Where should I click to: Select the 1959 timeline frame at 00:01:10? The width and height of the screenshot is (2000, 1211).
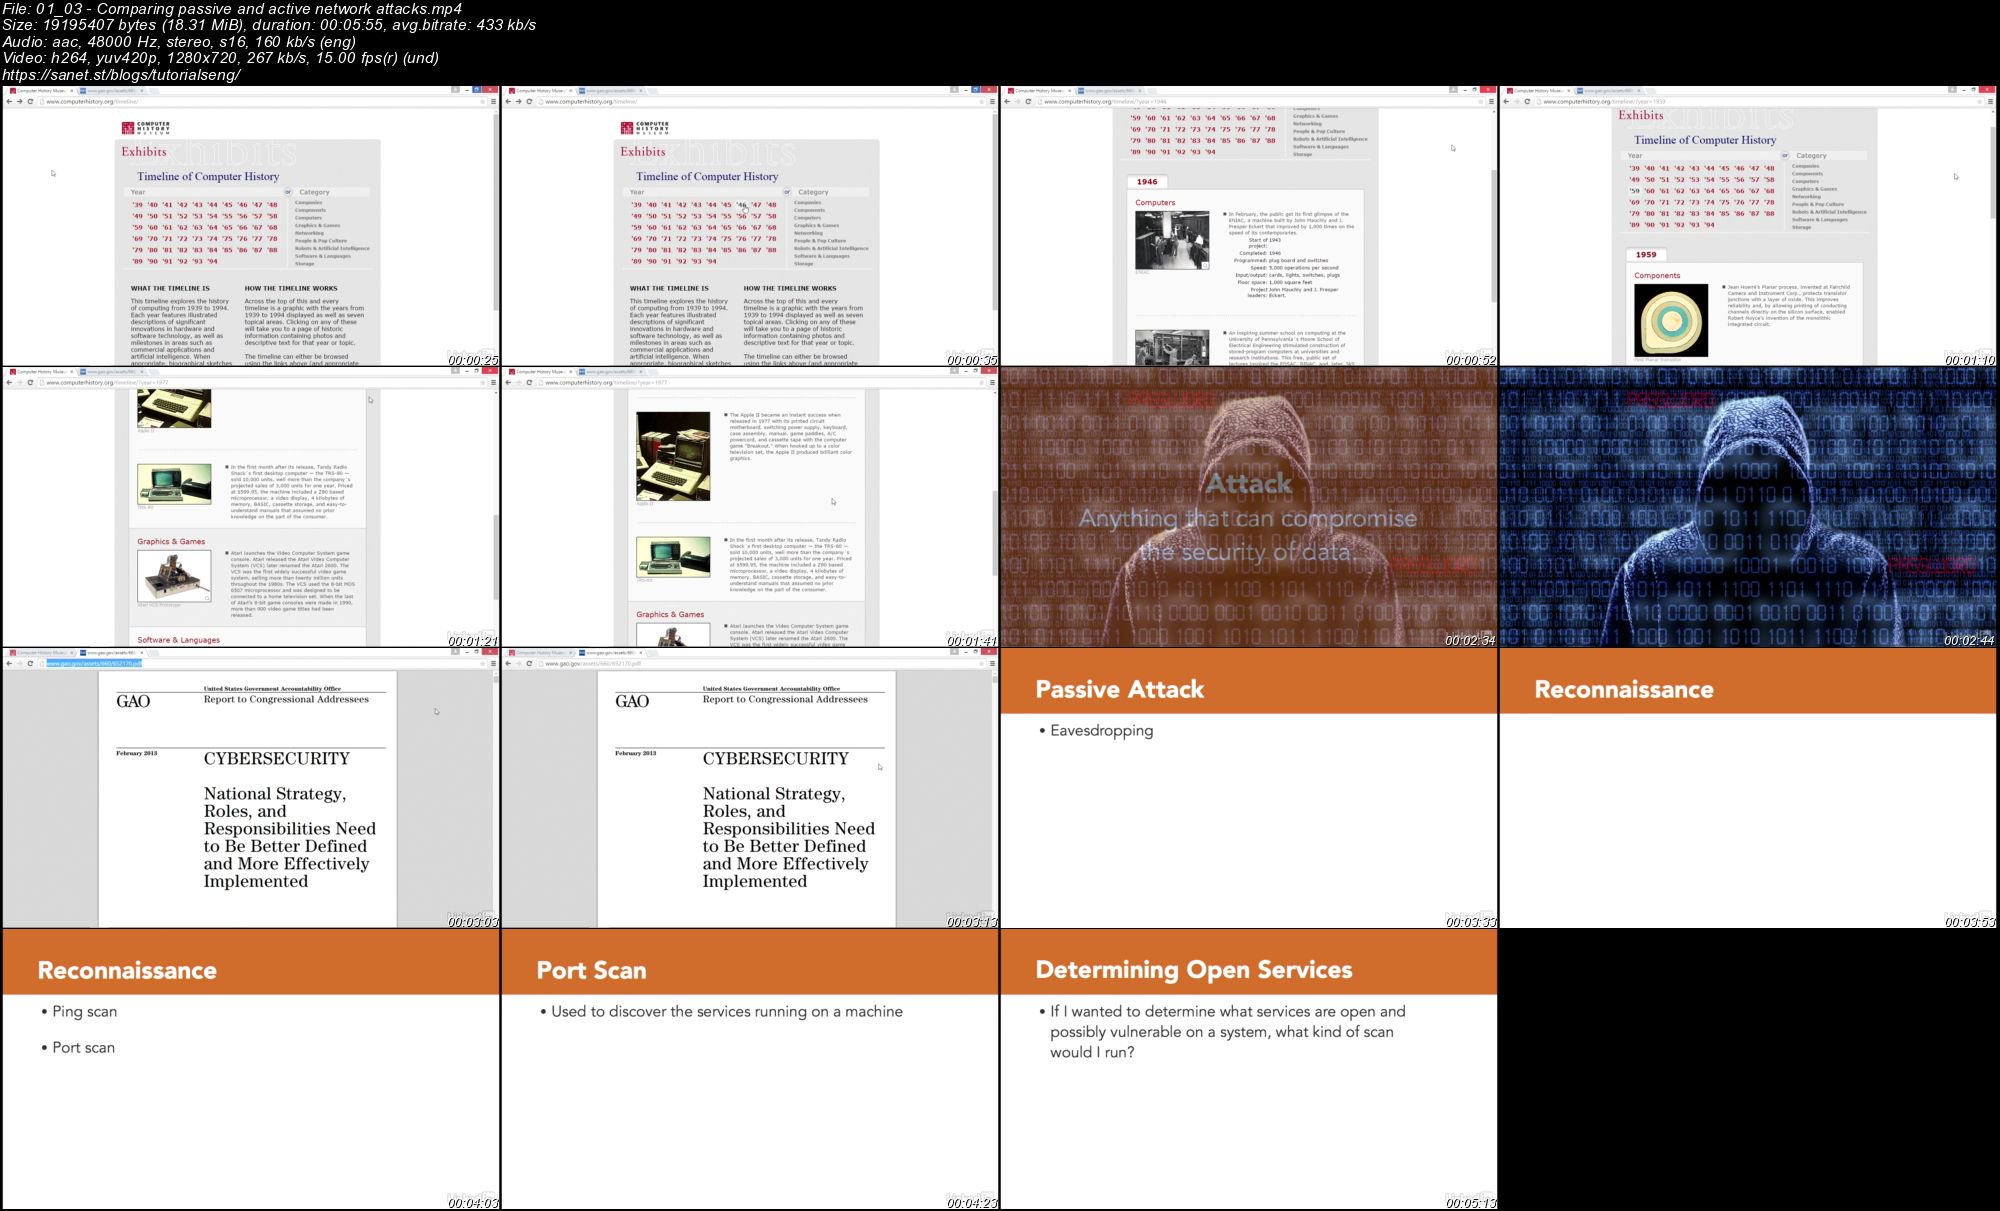[1748, 226]
